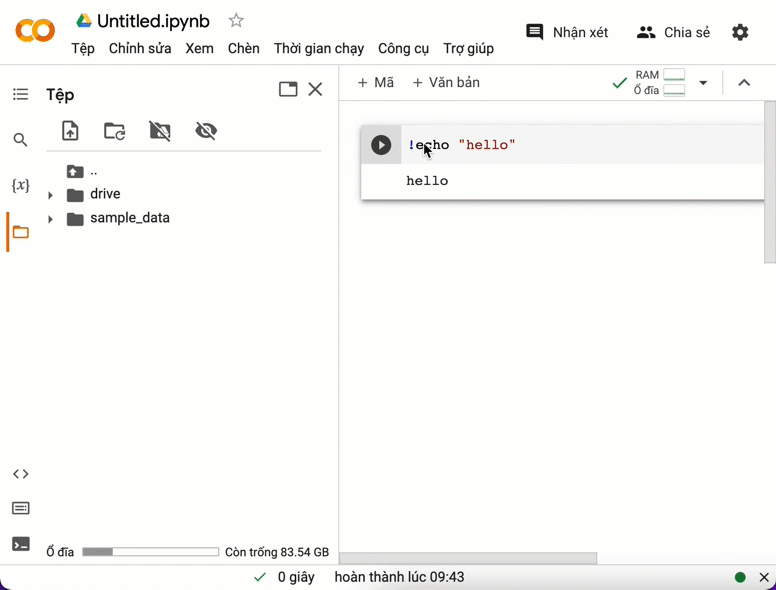This screenshot has height=590, width=776.
Task: Open the terminal icon at bottom left
Action: [x=20, y=545]
